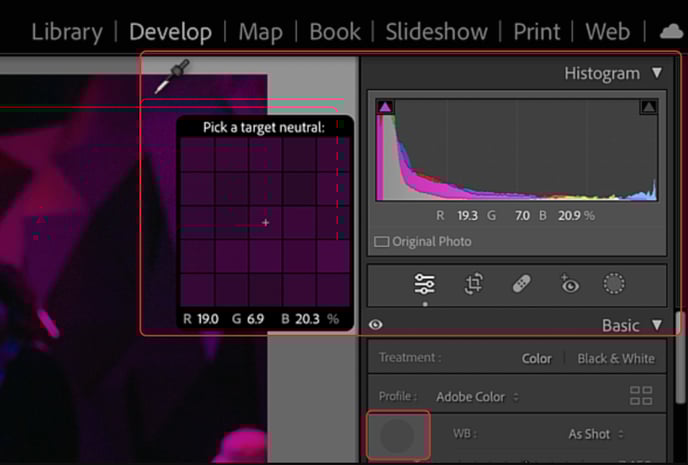Enable the Original Photo checkbox
The image size is (688, 465).
(x=381, y=242)
